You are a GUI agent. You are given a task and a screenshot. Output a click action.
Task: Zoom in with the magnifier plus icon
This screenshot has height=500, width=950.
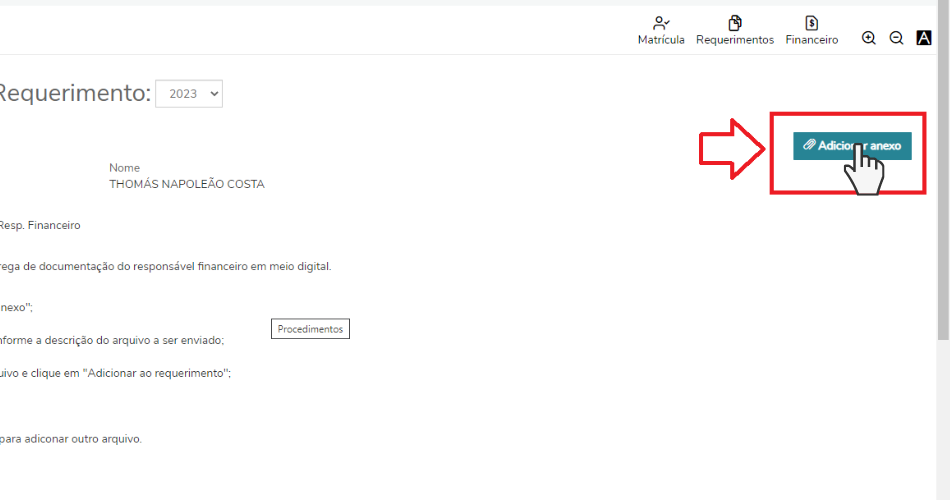coord(869,38)
